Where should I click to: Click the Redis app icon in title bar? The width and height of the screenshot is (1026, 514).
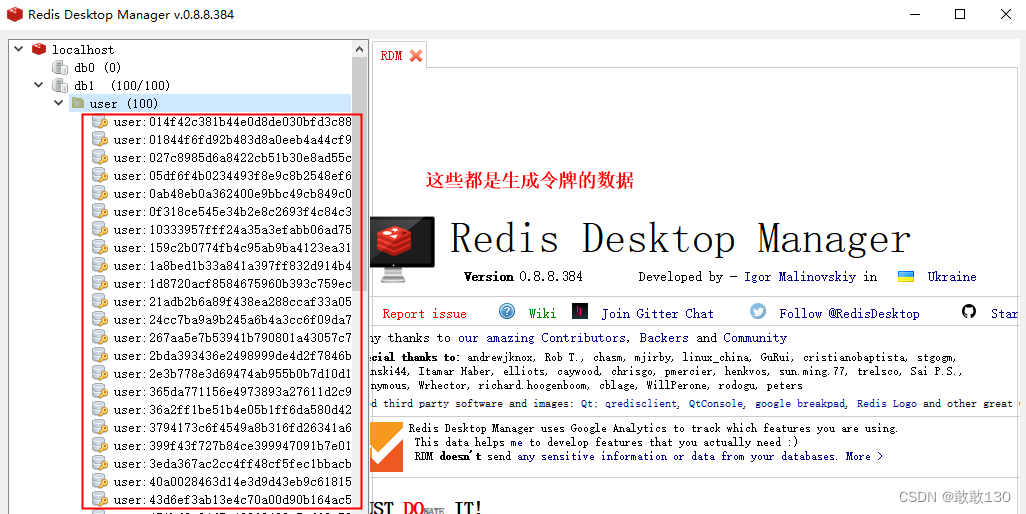coord(14,14)
